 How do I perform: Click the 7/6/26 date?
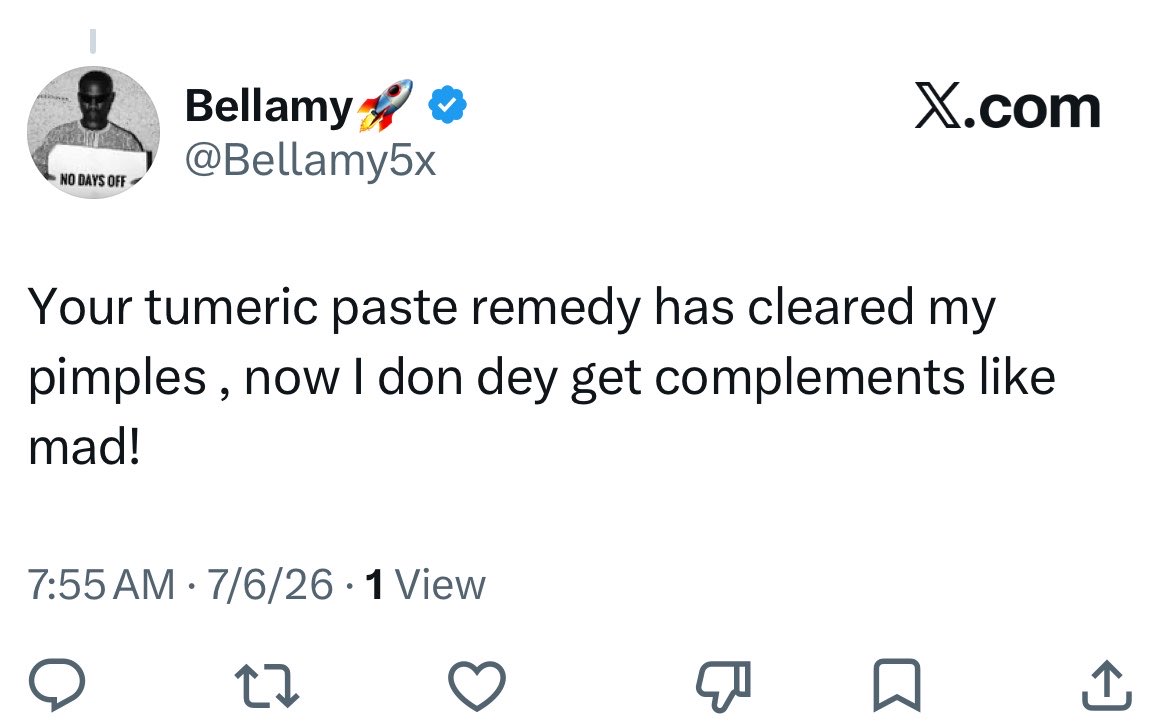point(270,584)
